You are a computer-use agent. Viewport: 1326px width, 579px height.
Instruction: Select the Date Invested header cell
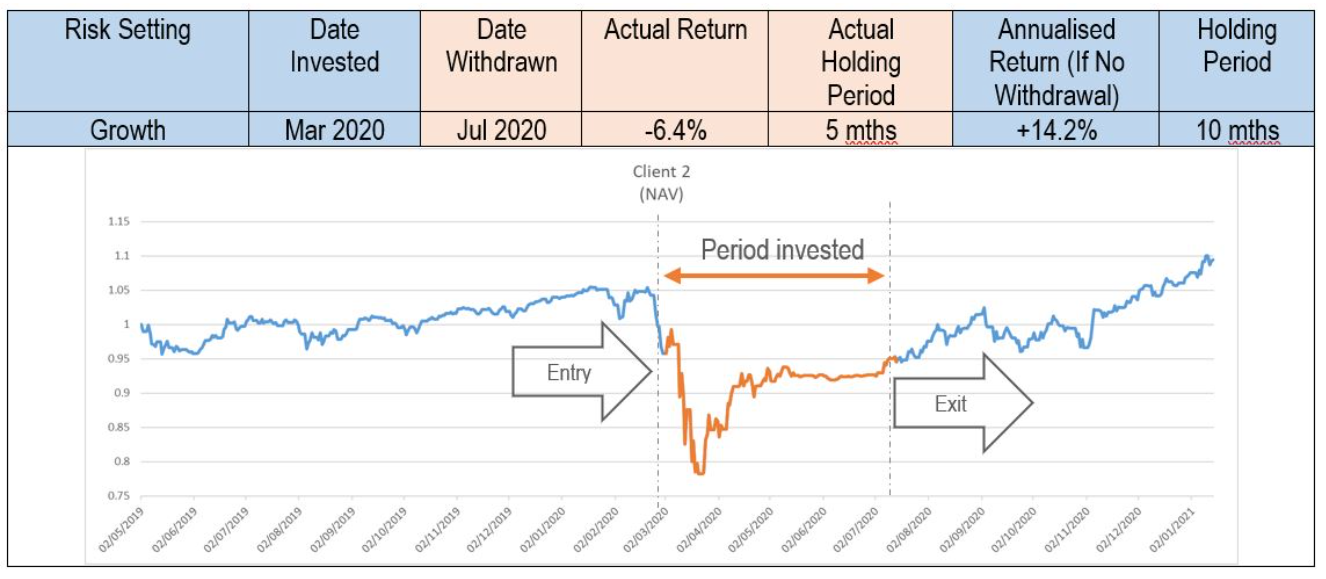(334, 62)
